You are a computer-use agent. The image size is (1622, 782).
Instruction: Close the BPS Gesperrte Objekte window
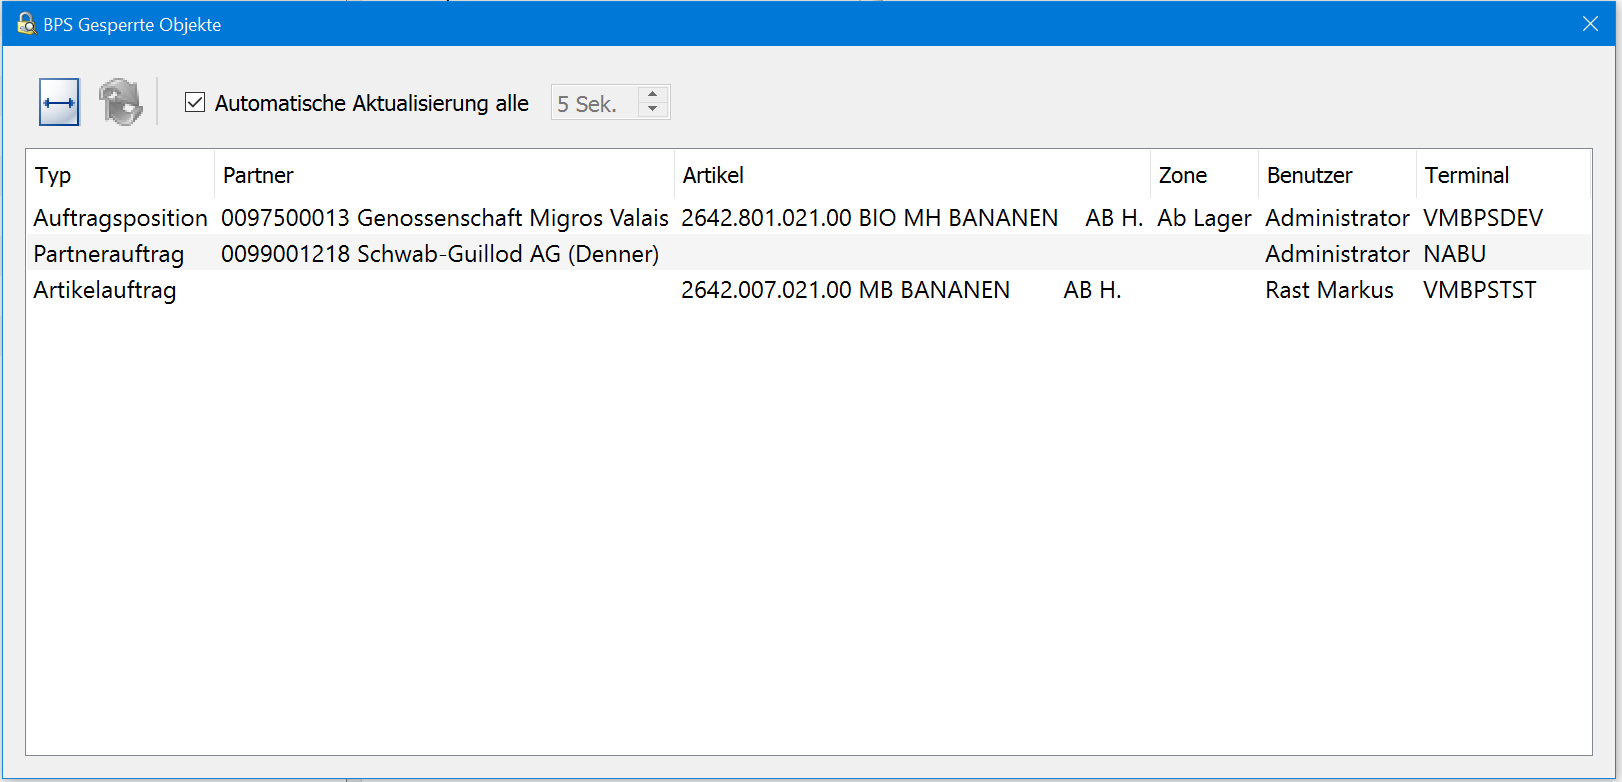1590,24
